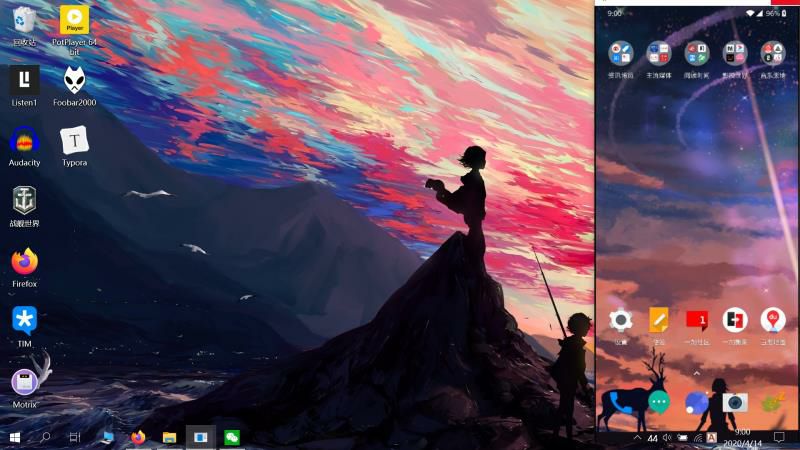
Task: Open the Audacity desktop icon
Action: click(24, 141)
